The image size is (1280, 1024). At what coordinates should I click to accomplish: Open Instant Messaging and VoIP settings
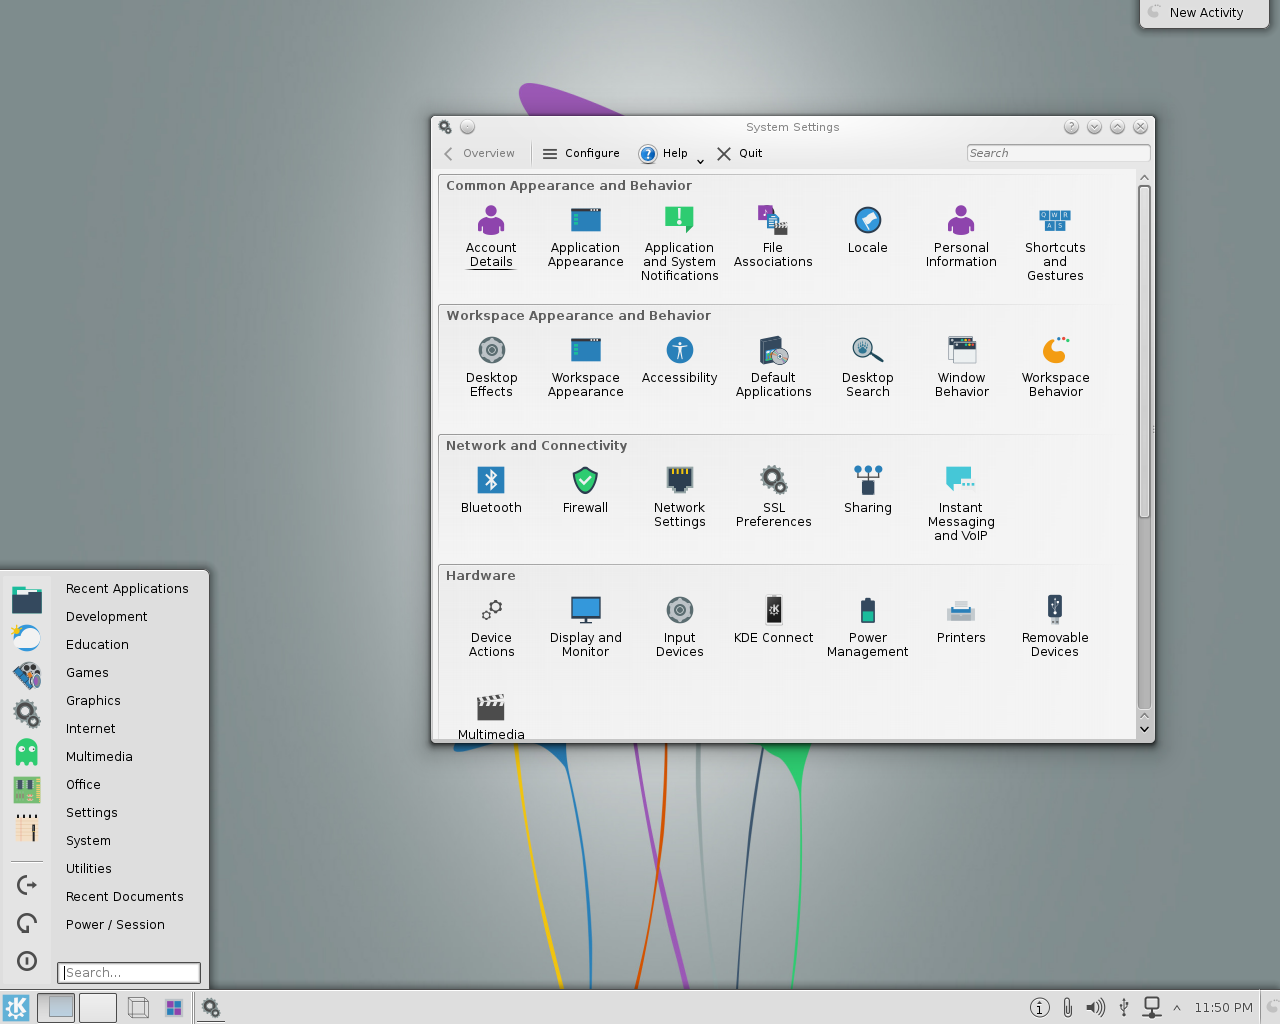(961, 504)
